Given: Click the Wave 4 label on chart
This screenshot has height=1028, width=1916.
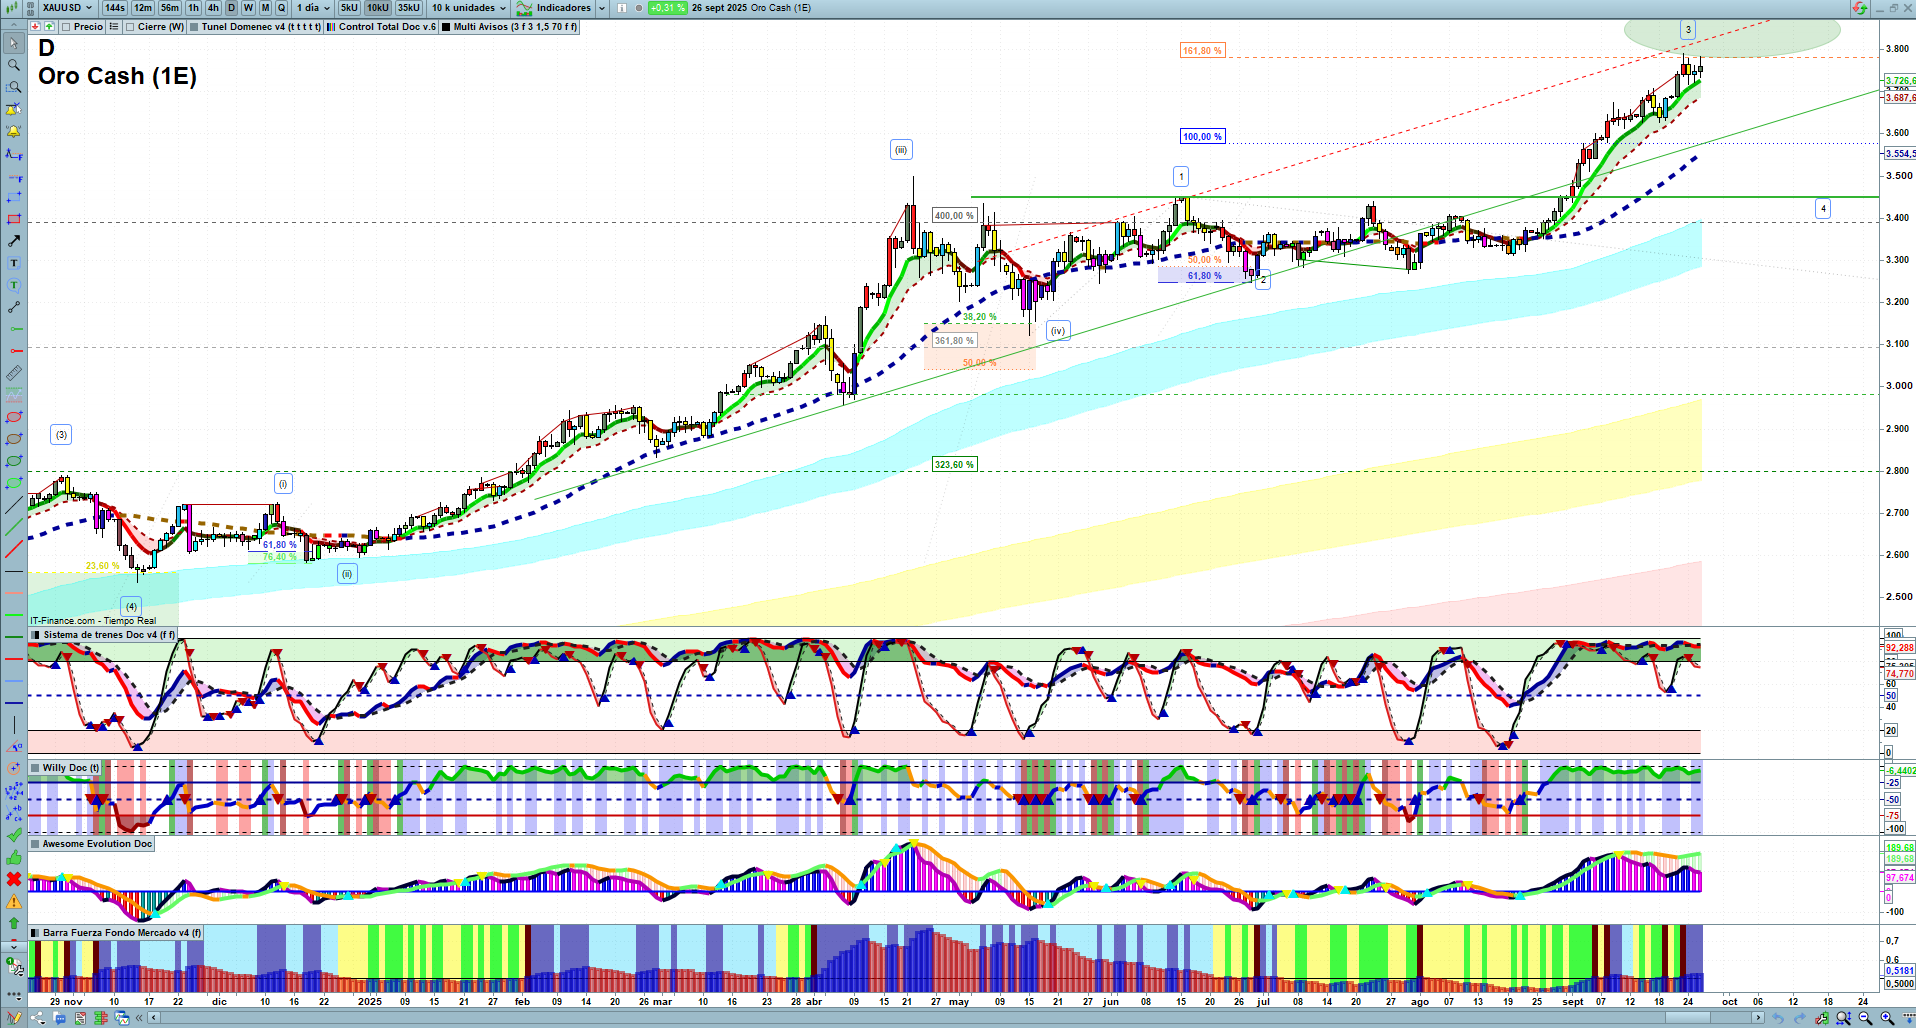Looking at the screenshot, I should point(1823,209).
